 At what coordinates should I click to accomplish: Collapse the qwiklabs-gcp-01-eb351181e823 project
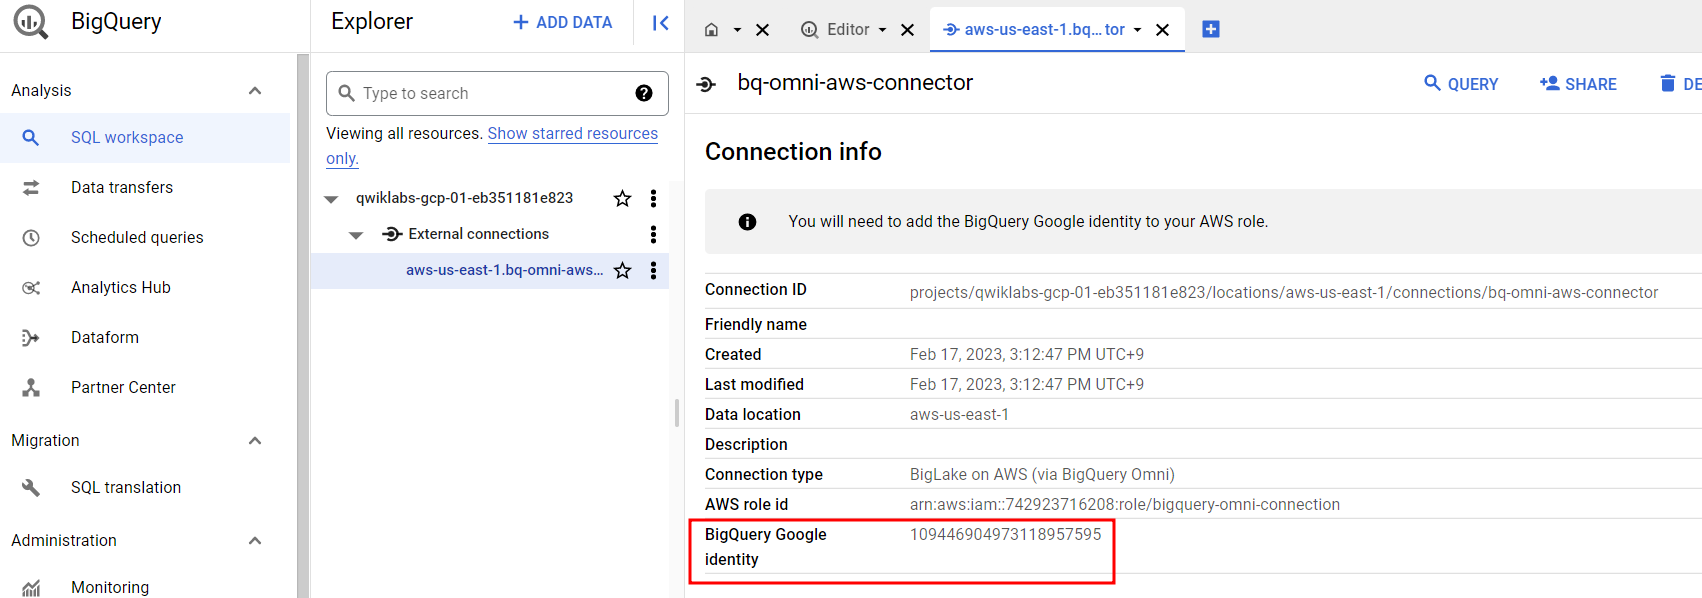tap(331, 199)
